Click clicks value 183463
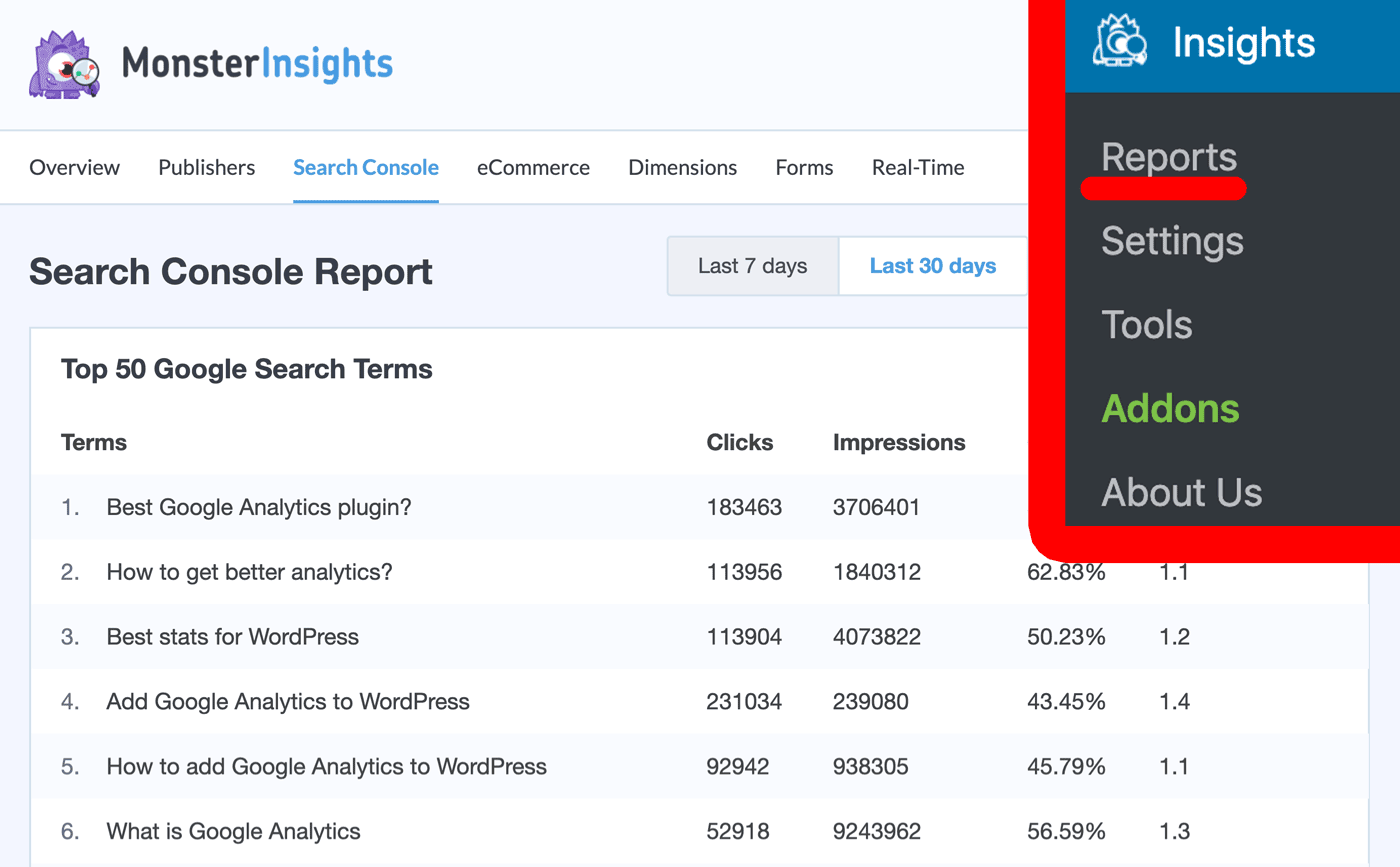Viewport: 1400px width, 867px height. coord(744,507)
